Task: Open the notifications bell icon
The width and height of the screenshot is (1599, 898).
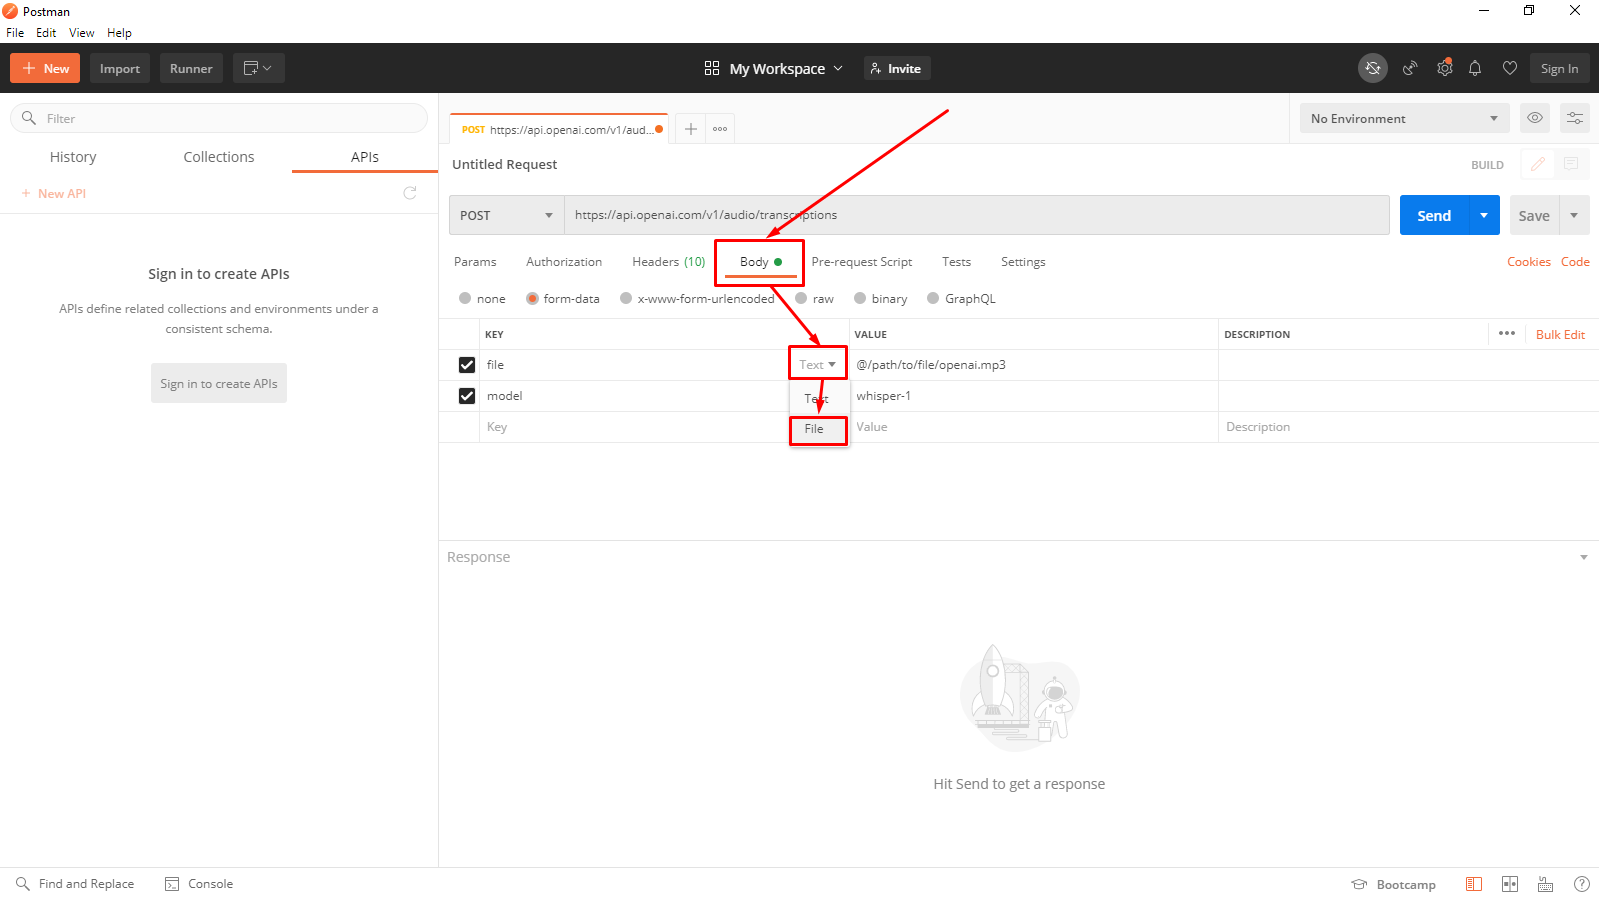Action: click(x=1475, y=68)
